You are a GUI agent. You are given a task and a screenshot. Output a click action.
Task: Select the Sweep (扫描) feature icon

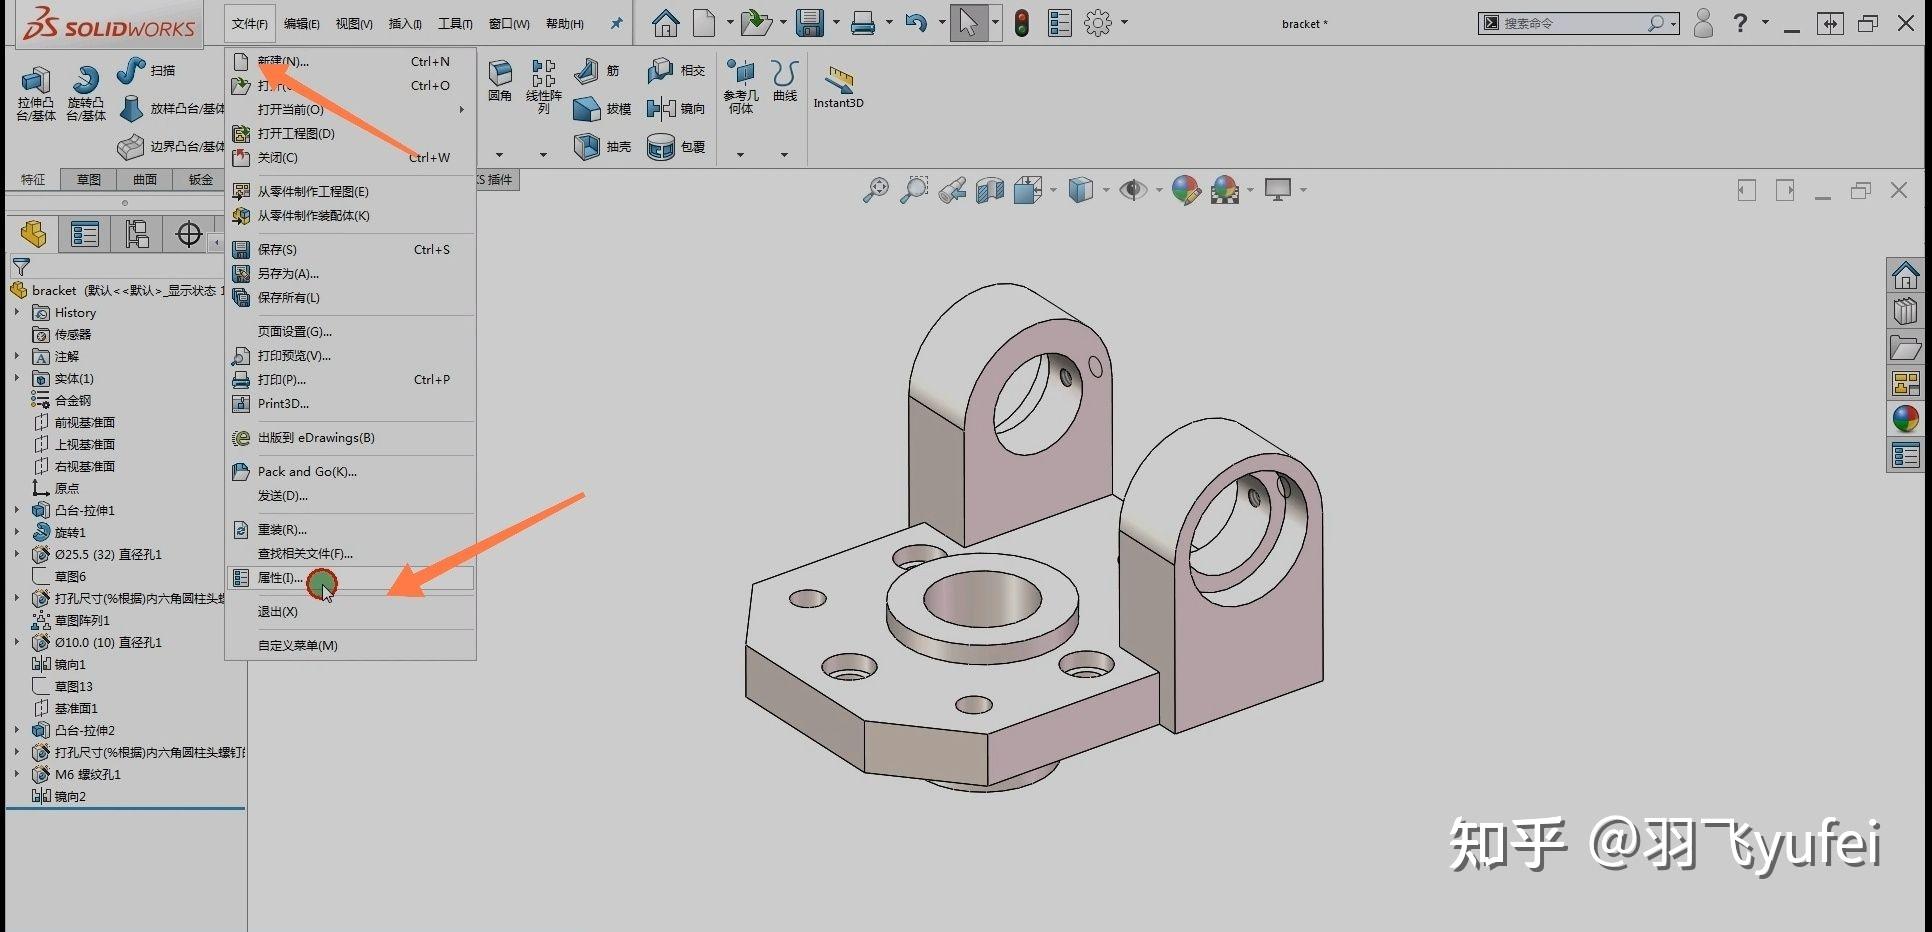click(x=131, y=70)
